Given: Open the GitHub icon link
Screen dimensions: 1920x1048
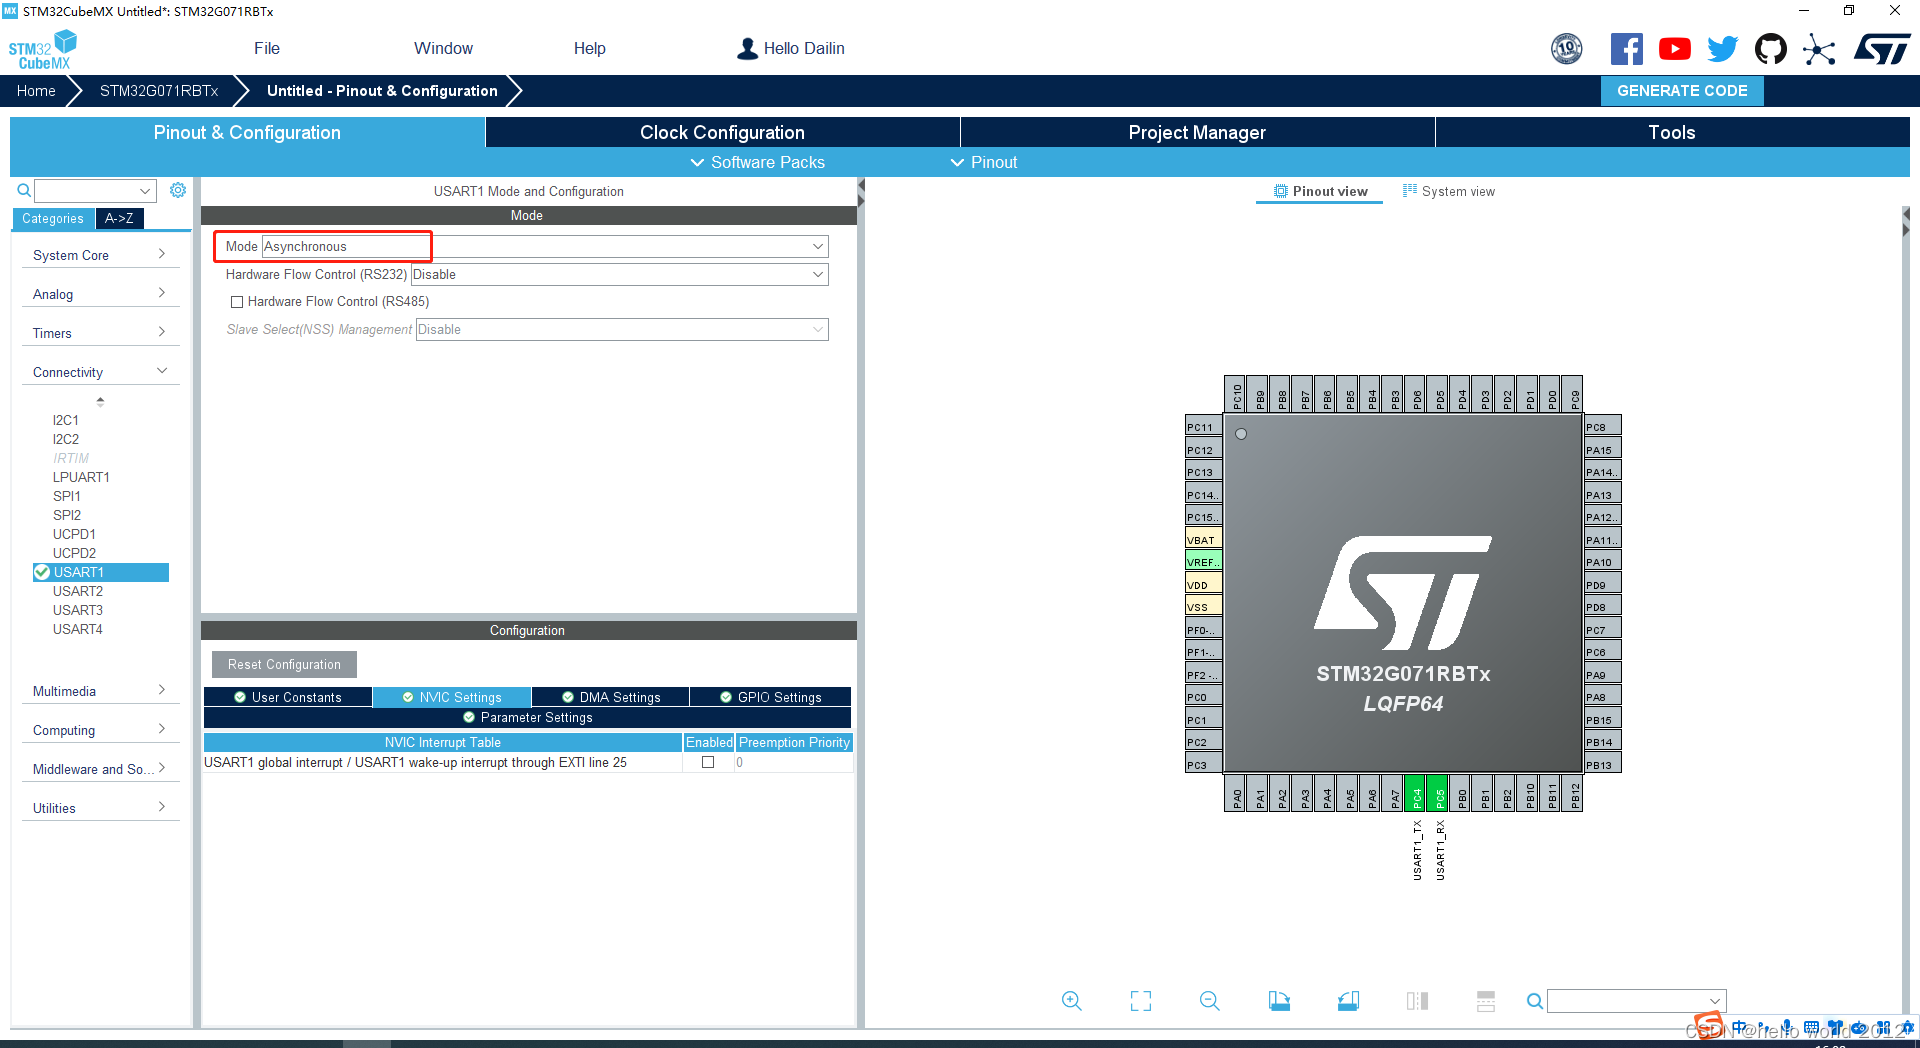Looking at the screenshot, I should (1771, 49).
